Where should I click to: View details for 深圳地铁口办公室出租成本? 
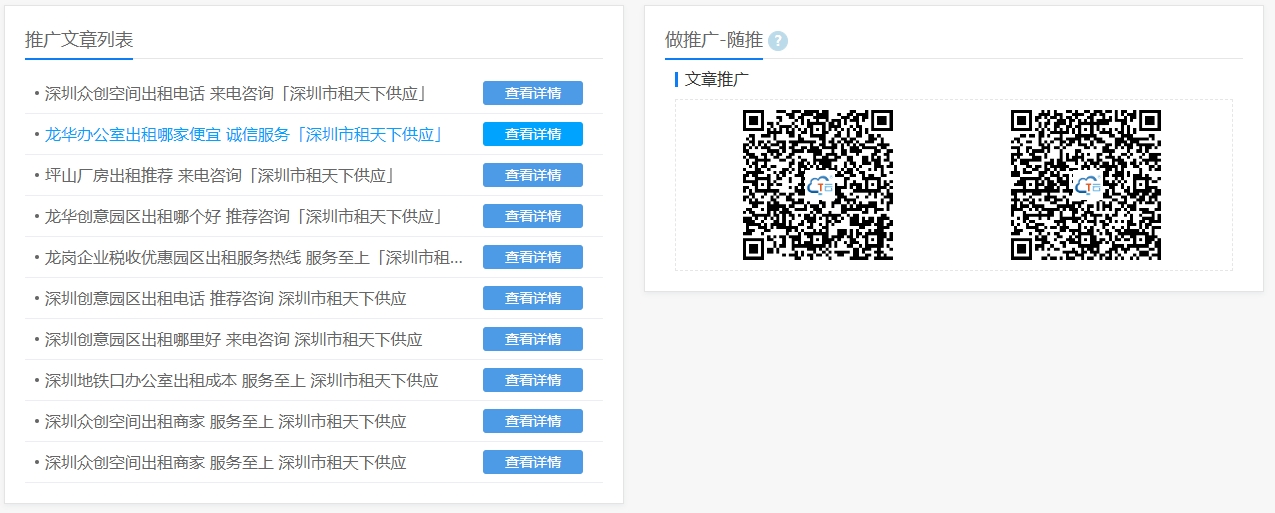532,380
